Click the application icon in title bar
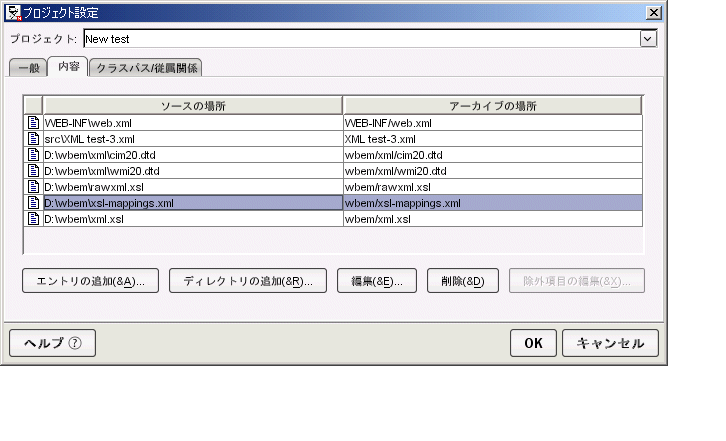726x441 pixels. coord(14,13)
